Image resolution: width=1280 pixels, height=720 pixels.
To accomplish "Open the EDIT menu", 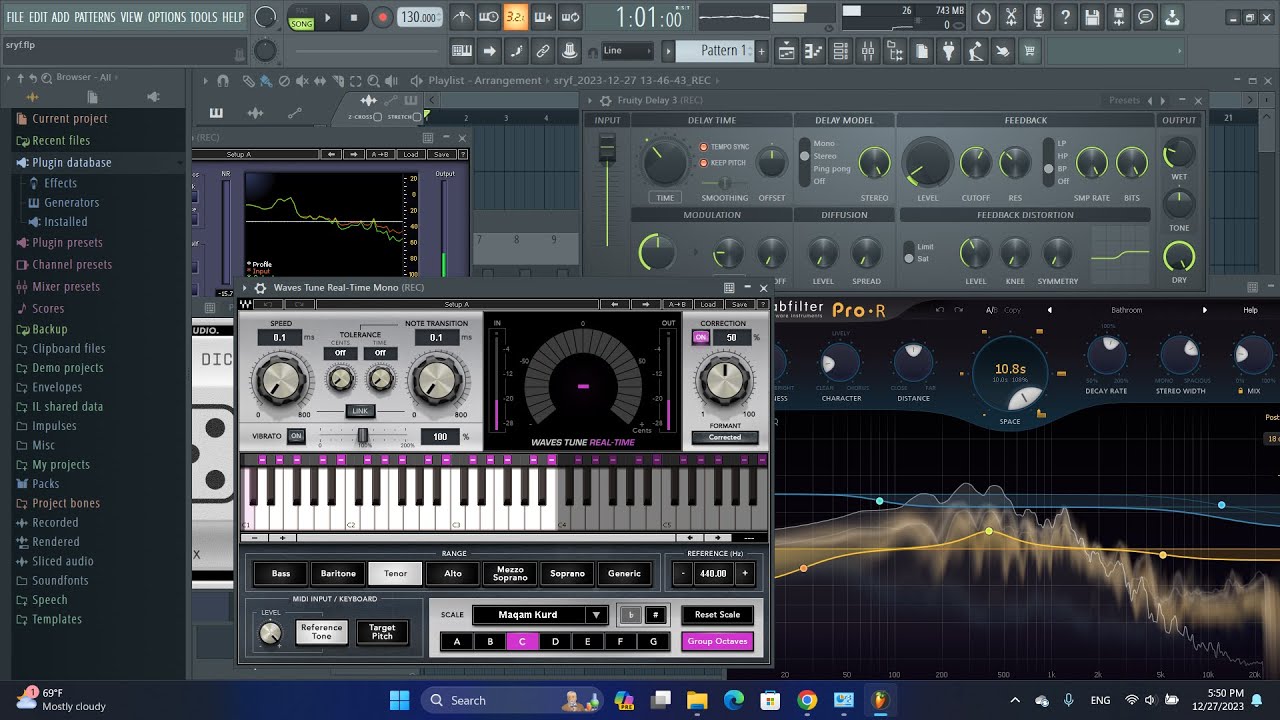I will click(x=38, y=17).
